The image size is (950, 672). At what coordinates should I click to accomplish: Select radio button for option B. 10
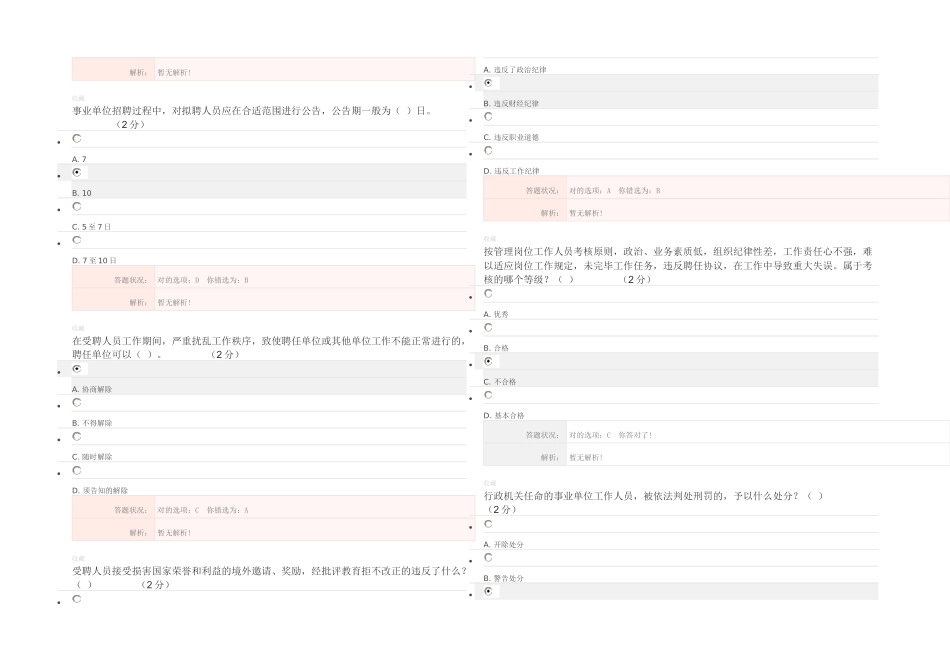pos(77,173)
